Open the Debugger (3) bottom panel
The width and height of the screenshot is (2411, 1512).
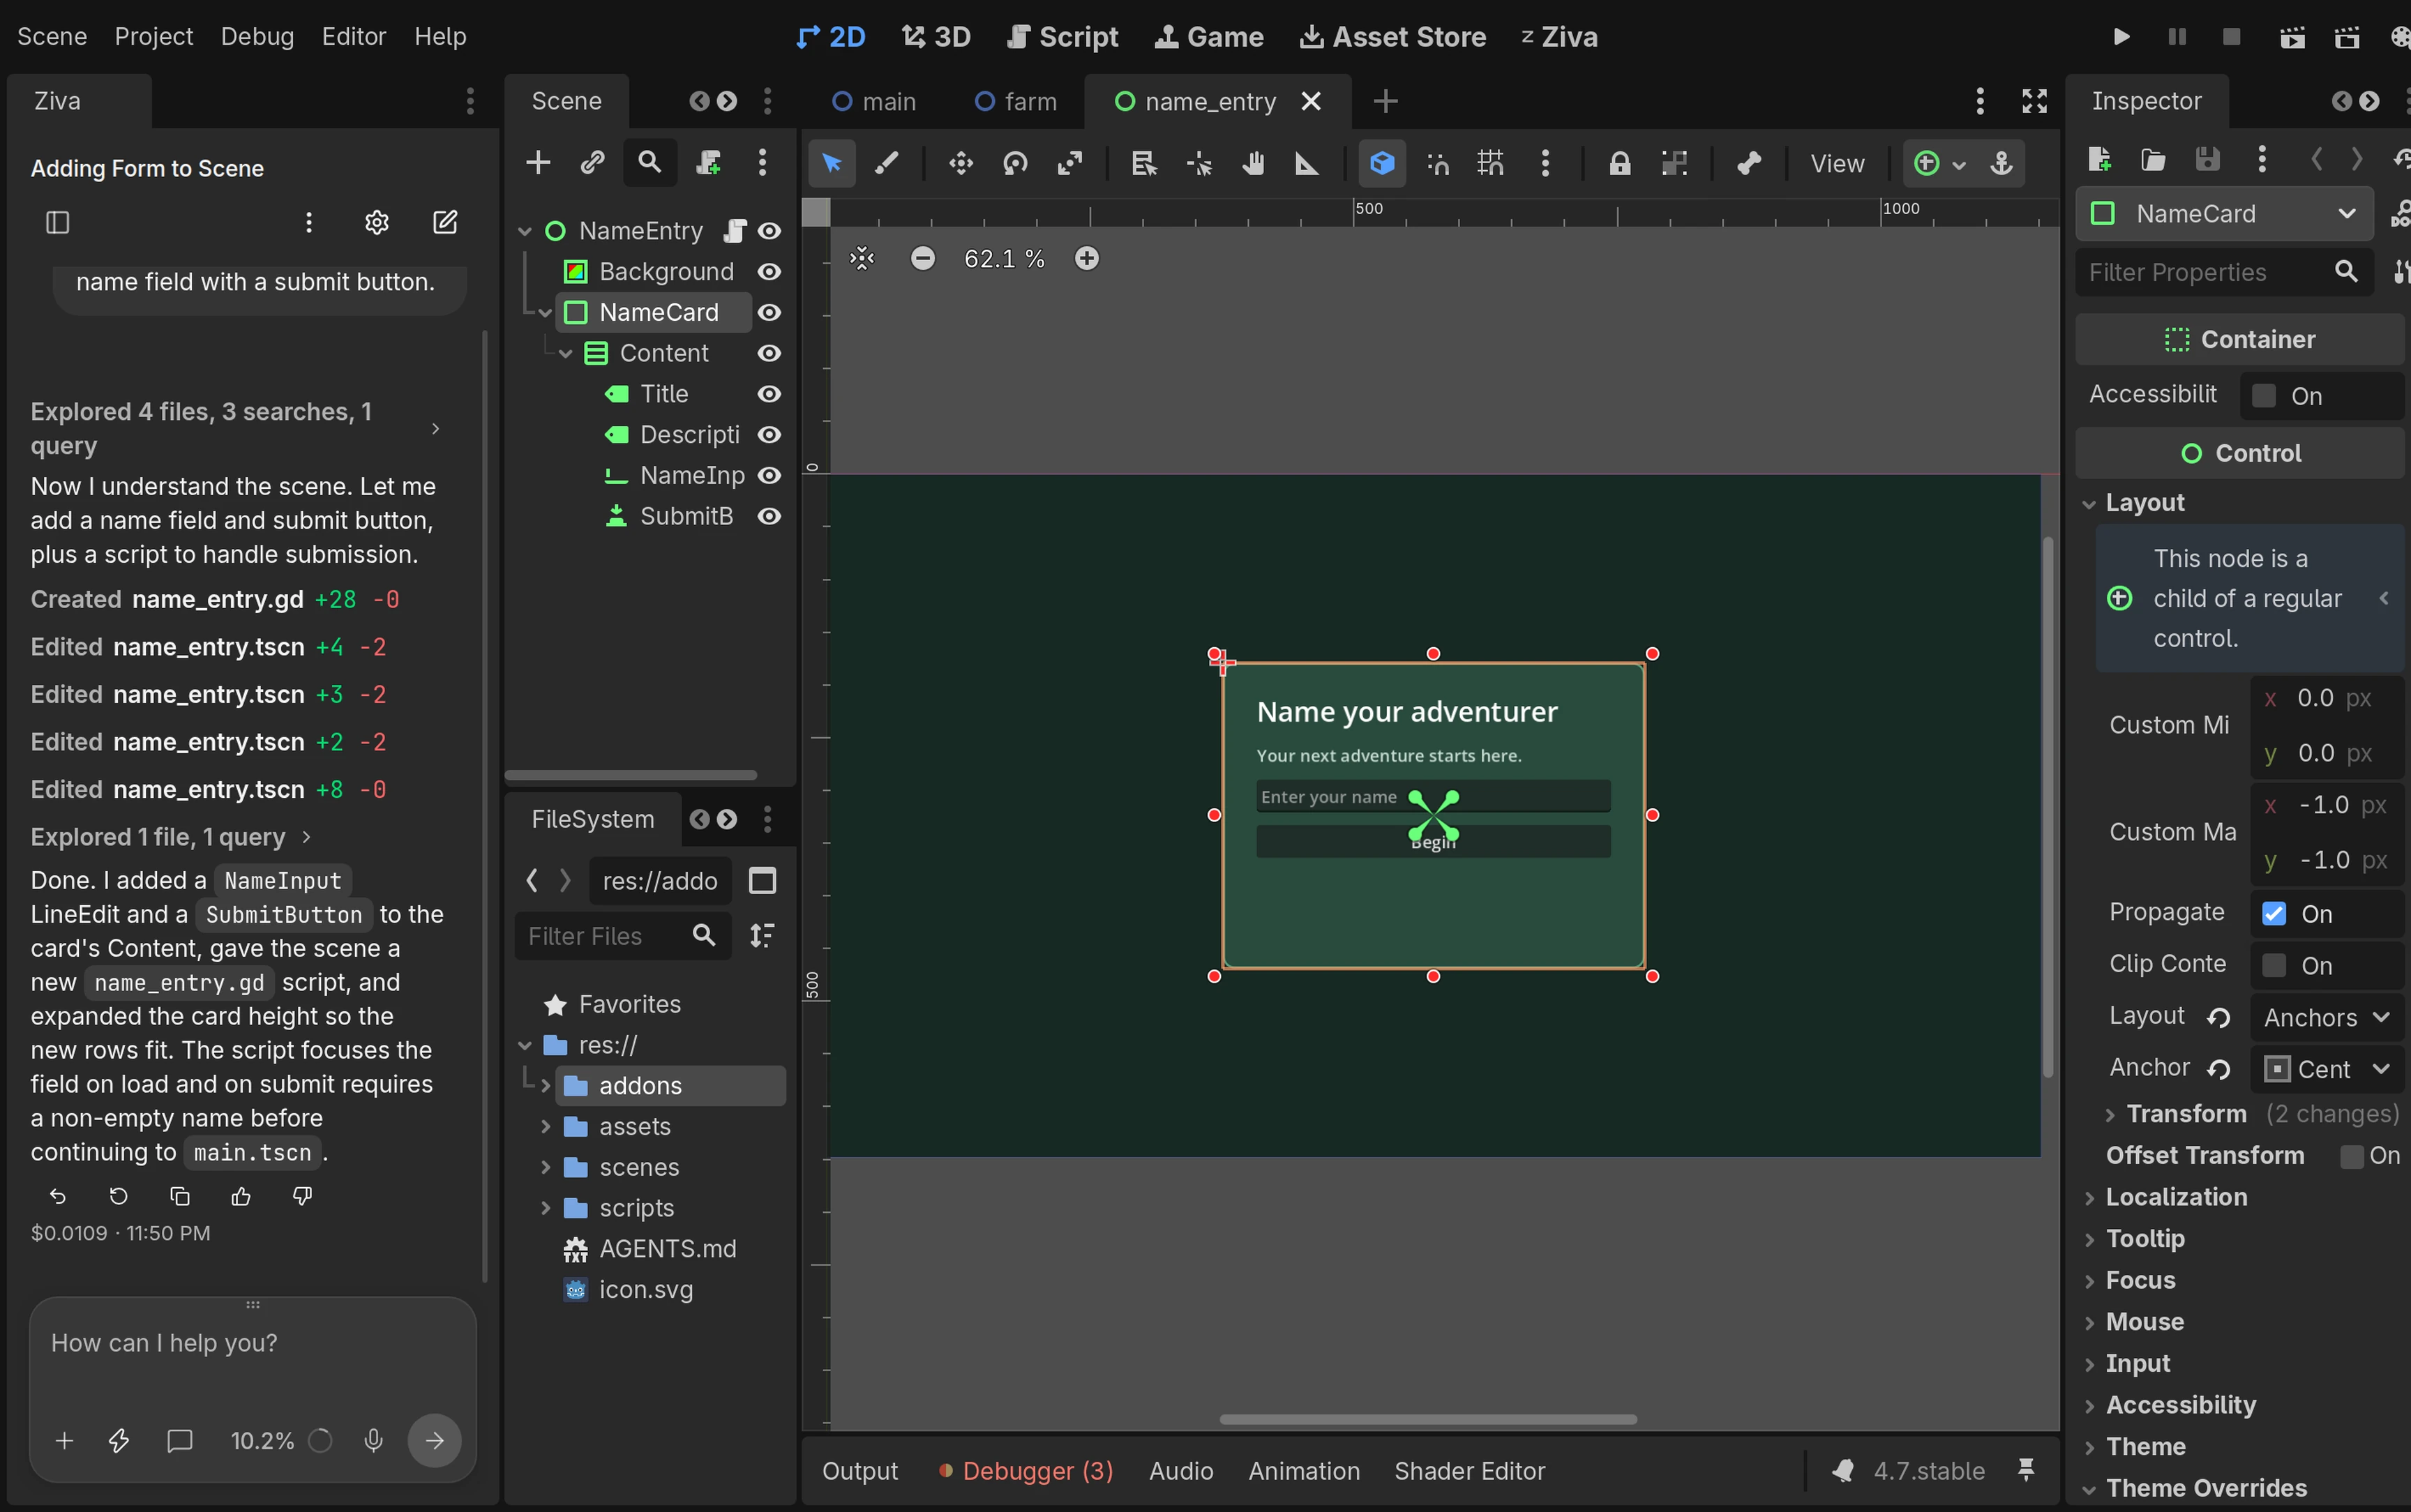click(x=1026, y=1471)
